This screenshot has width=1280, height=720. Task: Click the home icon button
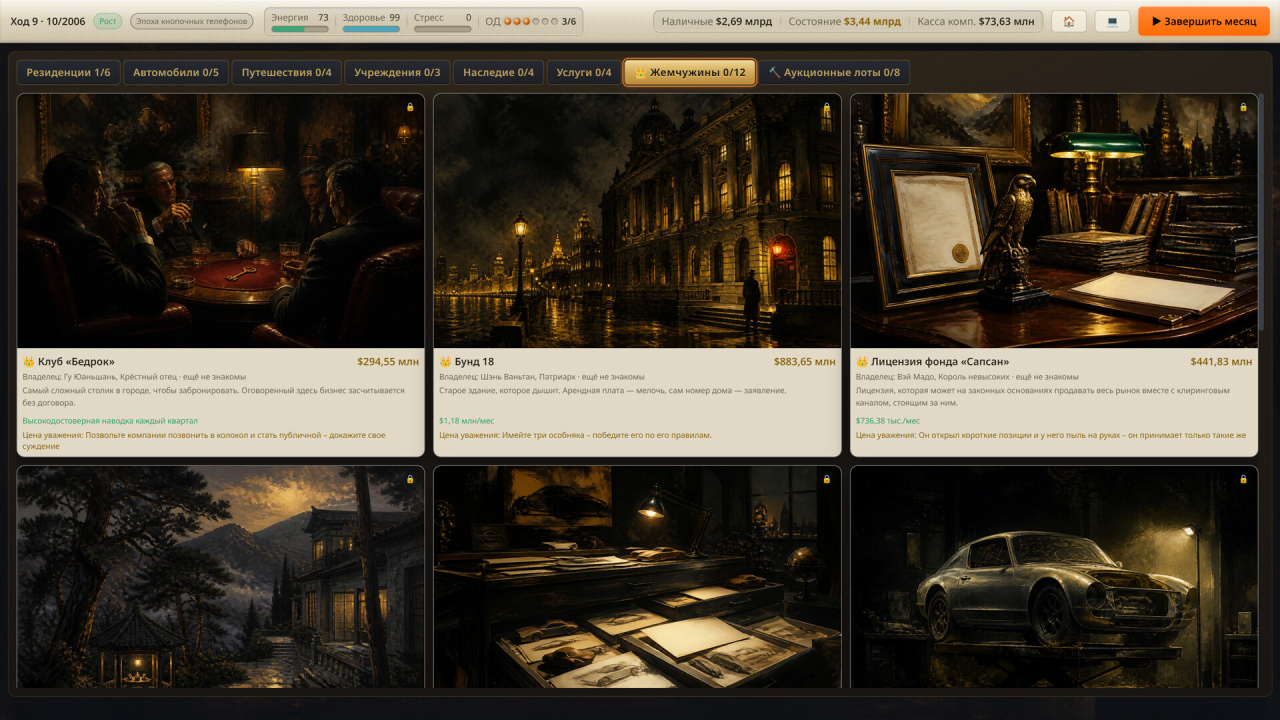(x=1069, y=21)
